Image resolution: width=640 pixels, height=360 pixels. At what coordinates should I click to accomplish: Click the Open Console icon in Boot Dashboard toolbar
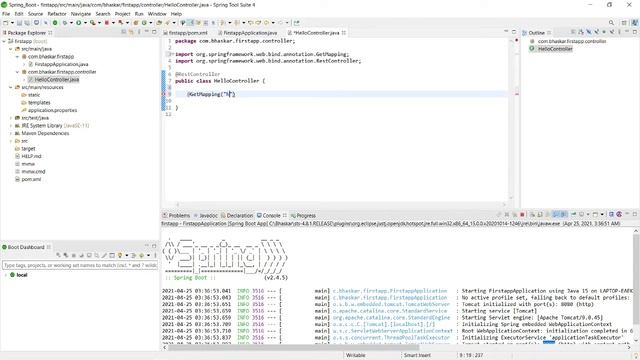(x=89, y=255)
